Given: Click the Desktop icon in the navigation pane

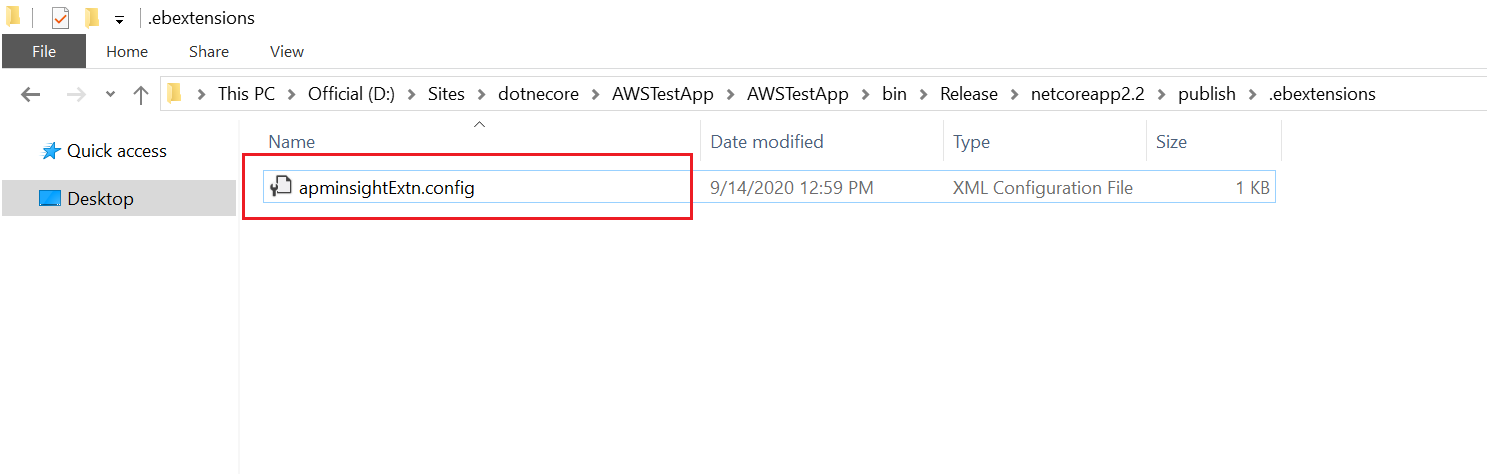Looking at the screenshot, I should [x=50, y=199].
